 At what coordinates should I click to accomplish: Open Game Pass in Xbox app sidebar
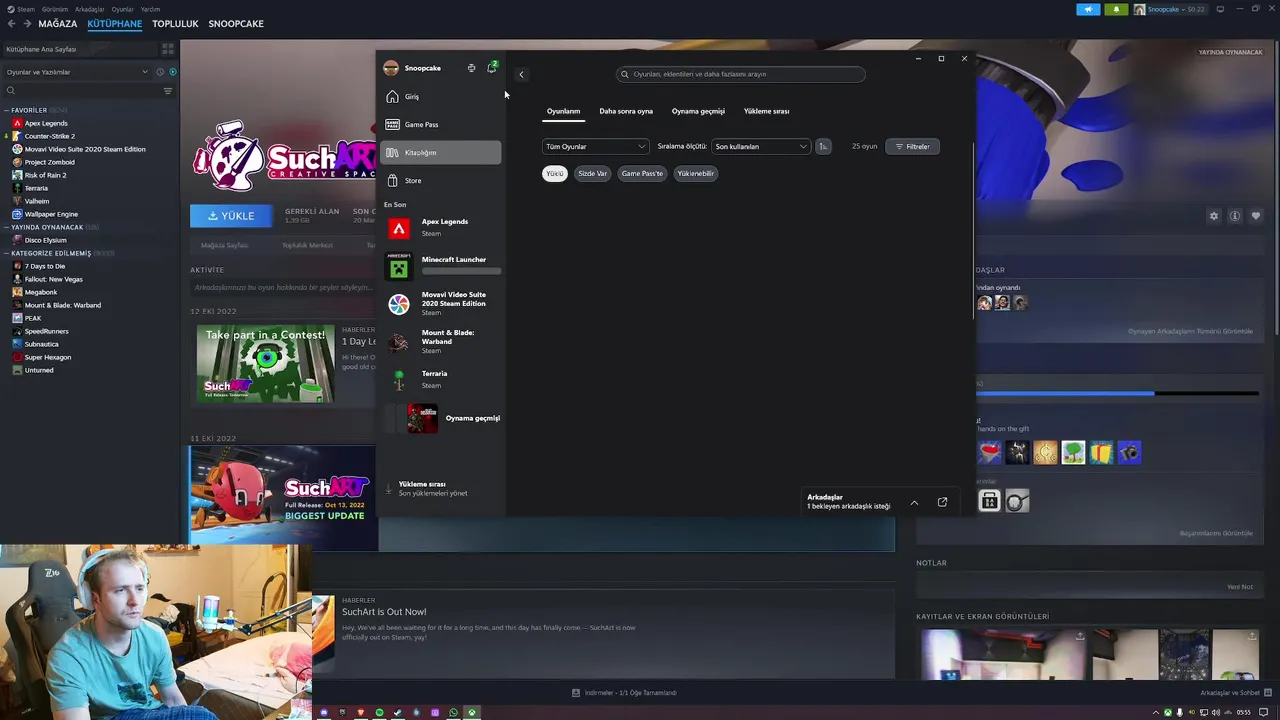coord(441,125)
